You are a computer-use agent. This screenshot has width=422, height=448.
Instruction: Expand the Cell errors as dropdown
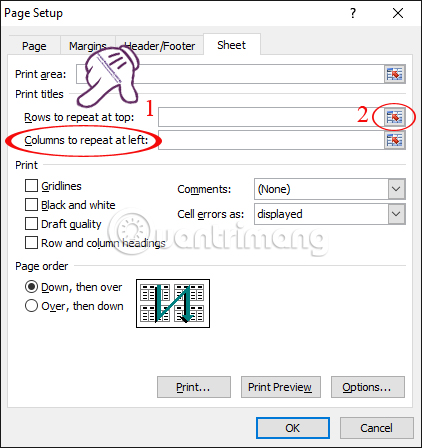(396, 214)
